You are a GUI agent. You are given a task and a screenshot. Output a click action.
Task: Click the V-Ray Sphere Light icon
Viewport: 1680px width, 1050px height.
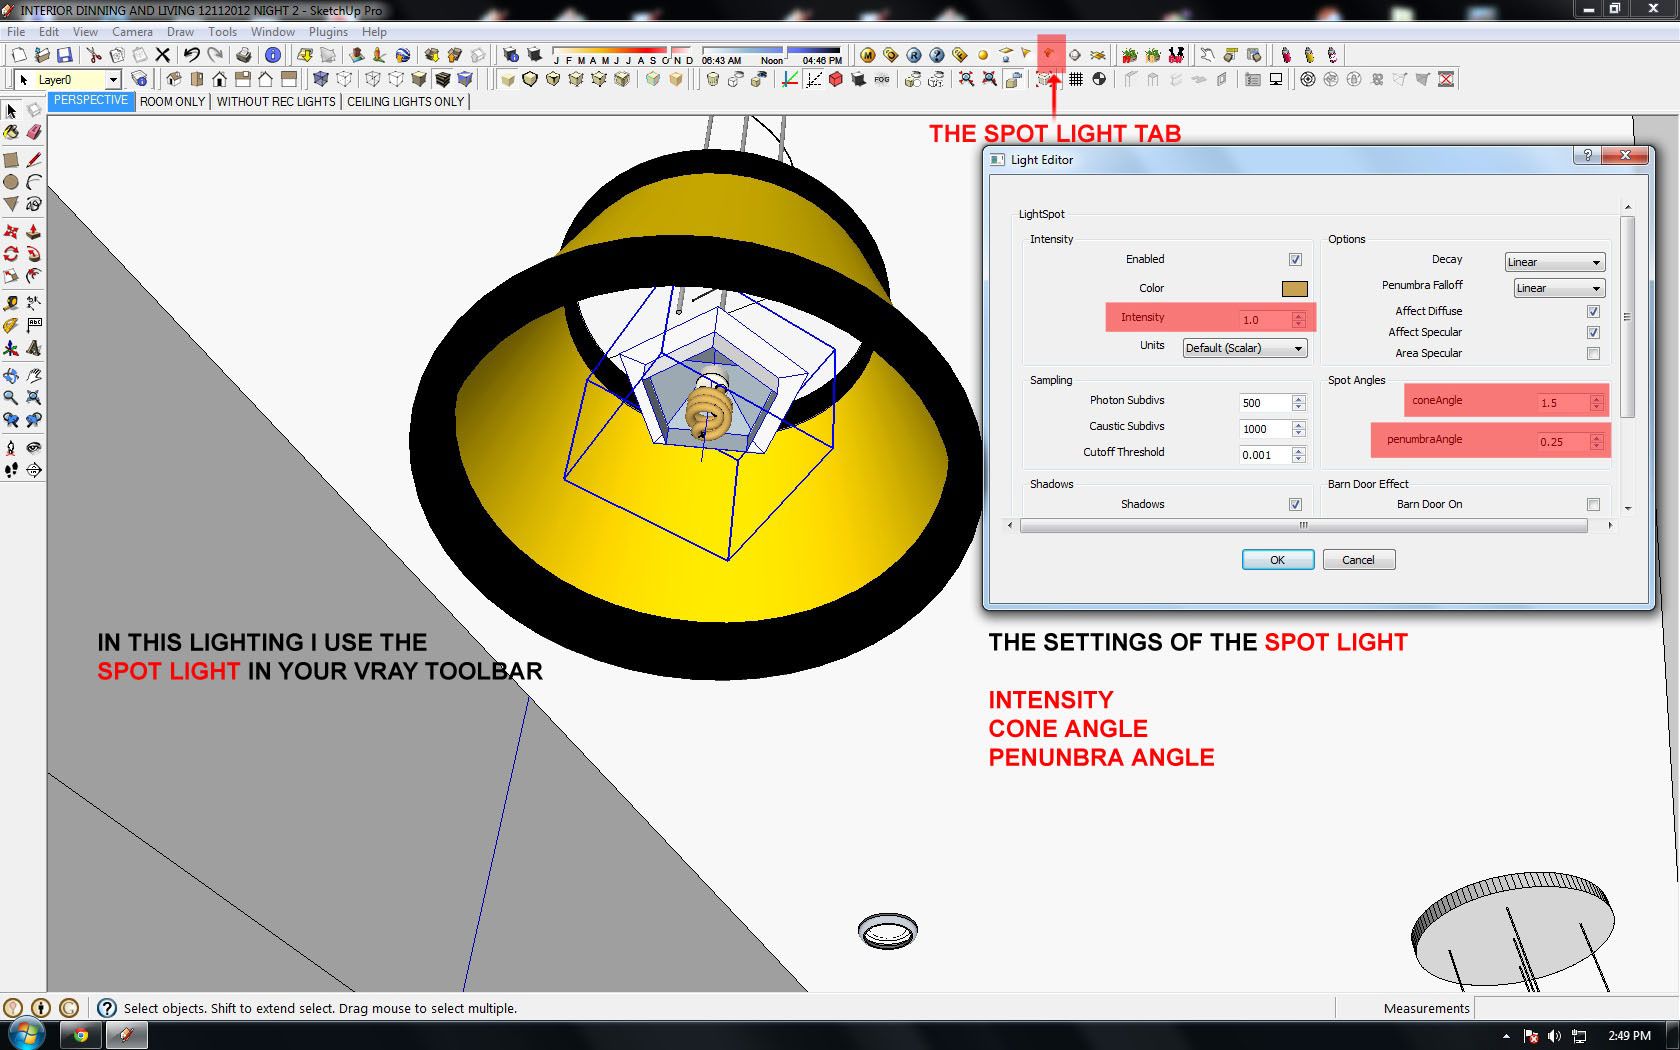983,55
